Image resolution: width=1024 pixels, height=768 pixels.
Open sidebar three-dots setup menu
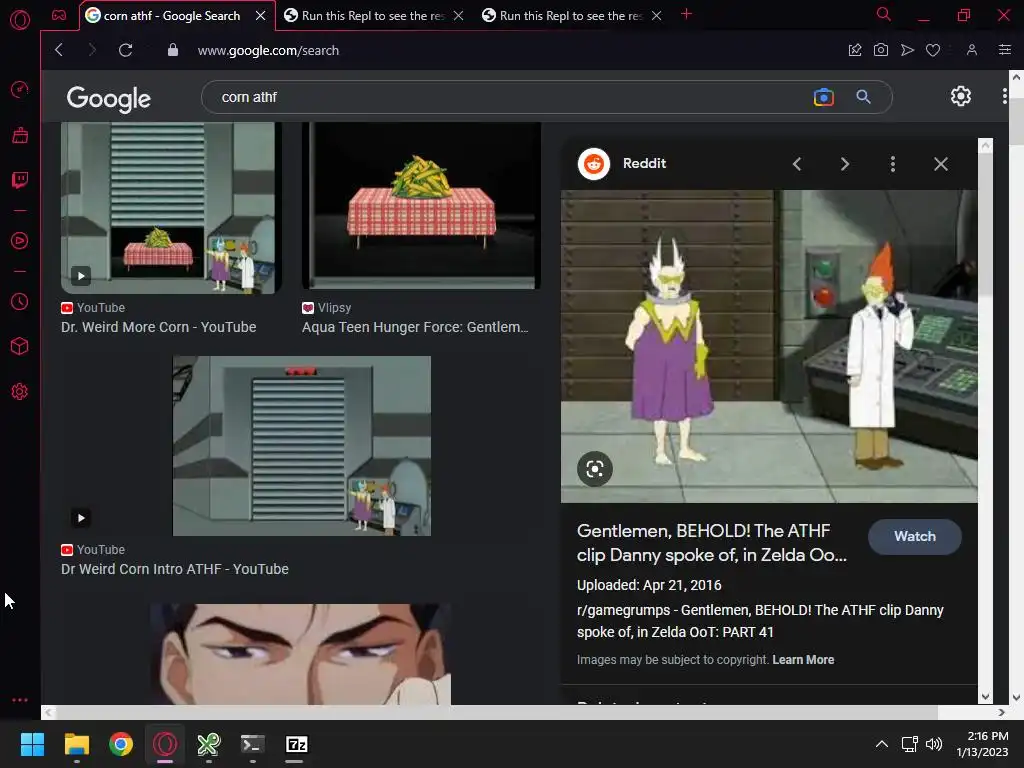tap(20, 699)
